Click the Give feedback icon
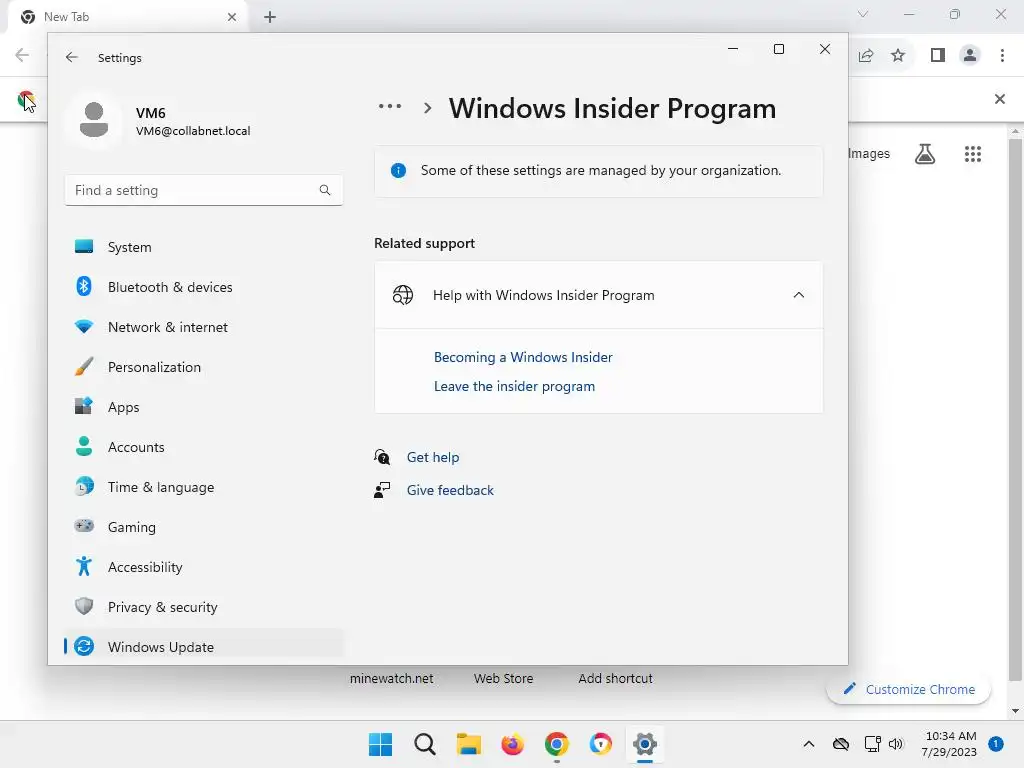 [382, 490]
